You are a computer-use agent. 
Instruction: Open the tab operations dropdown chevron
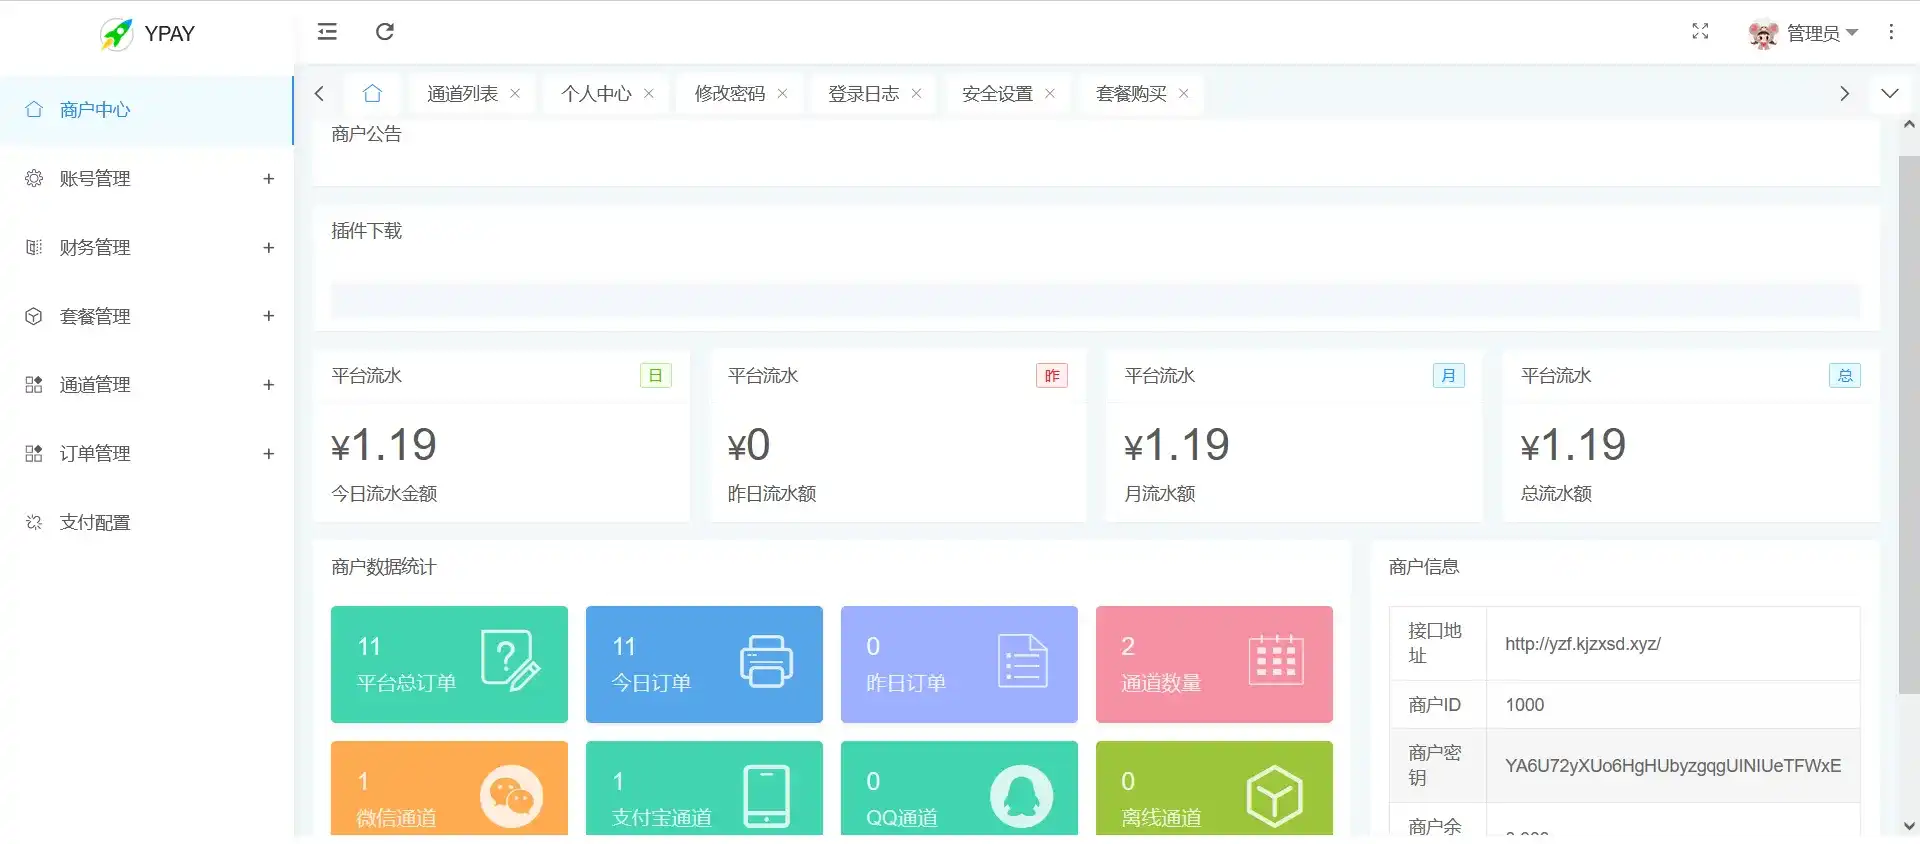coord(1889,94)
